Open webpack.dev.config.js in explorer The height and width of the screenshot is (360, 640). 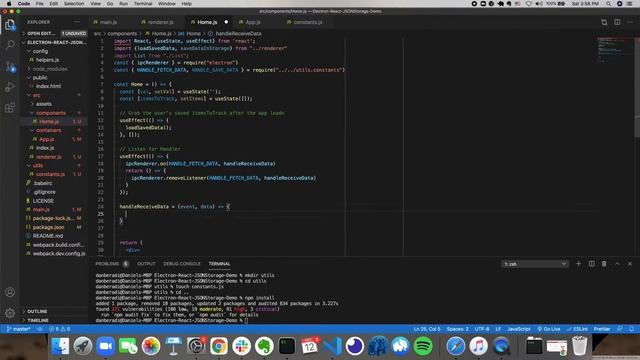coord(59,253)
